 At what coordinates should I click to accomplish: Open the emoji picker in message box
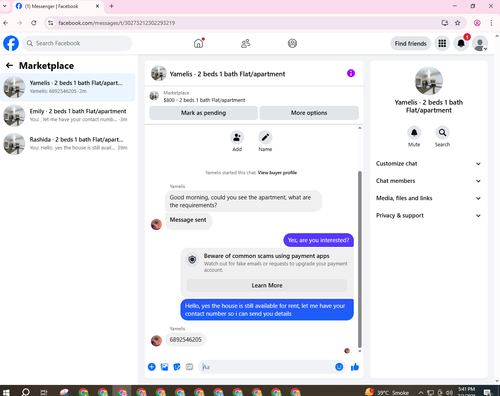click(339, 367)
